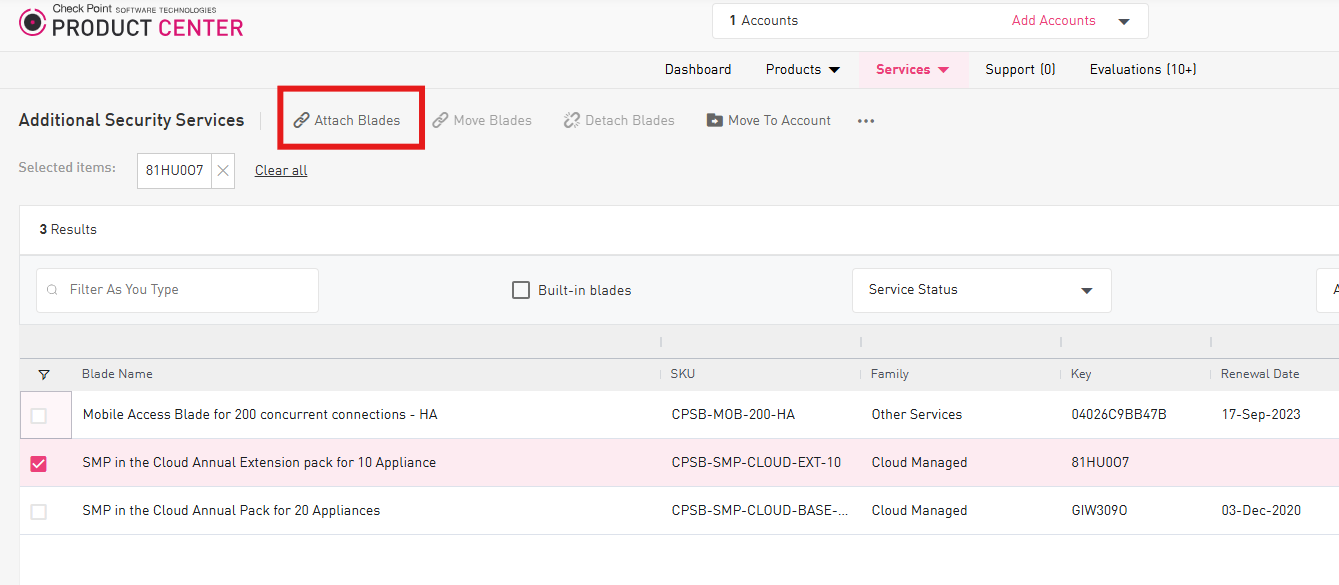Click the Detach Blades button
Screen dimensions: 1339x585
[x=619, y=121]
